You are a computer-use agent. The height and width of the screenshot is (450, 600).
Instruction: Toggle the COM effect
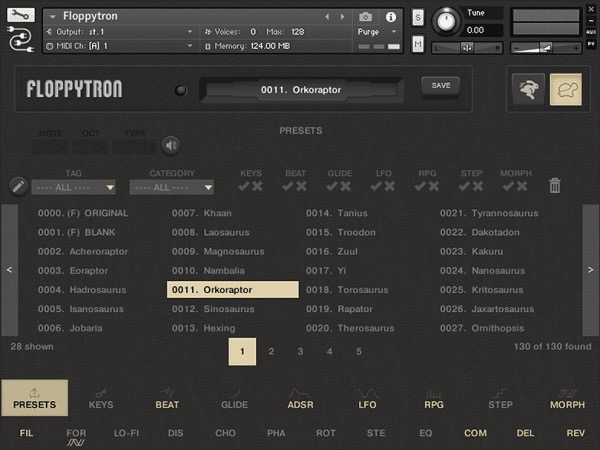pyautogui.click(x=476, y=433)
